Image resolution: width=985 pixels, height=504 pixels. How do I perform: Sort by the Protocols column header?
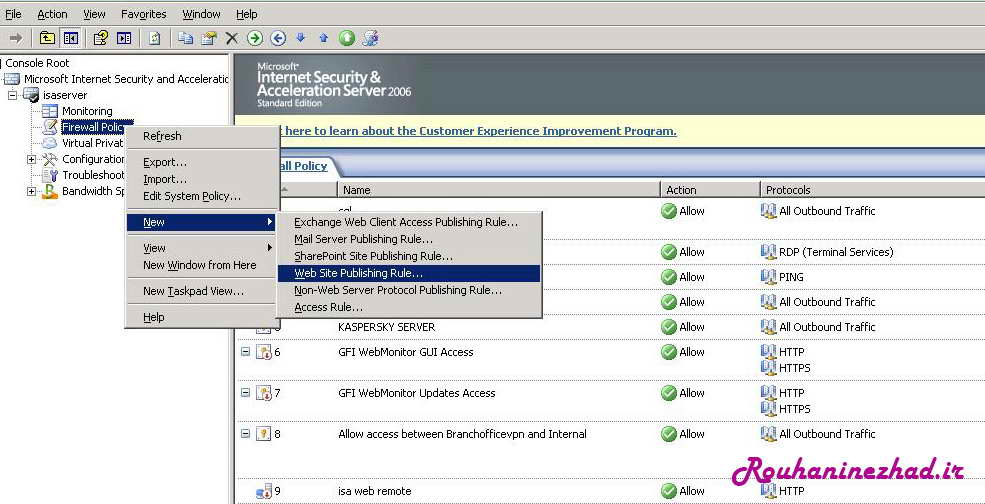(x=873, y=190)
